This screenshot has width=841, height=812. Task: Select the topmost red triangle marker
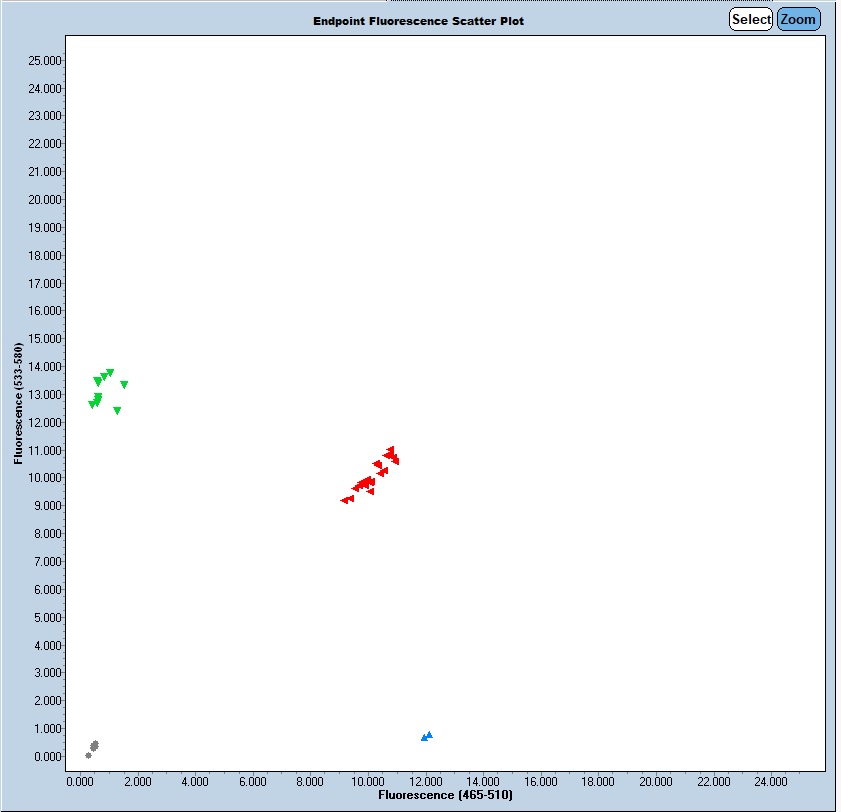tap(391, 450)
